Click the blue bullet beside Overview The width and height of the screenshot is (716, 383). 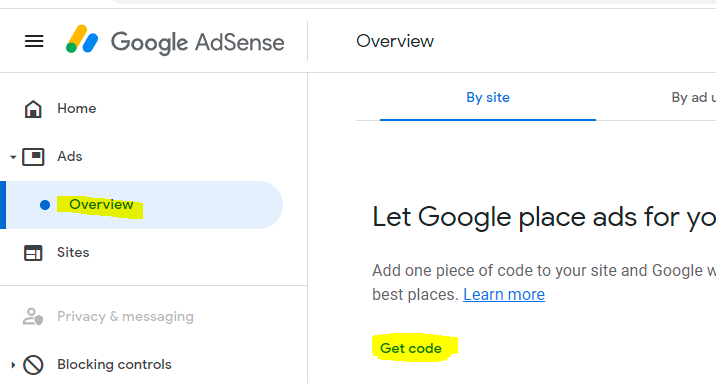[45, 205]
